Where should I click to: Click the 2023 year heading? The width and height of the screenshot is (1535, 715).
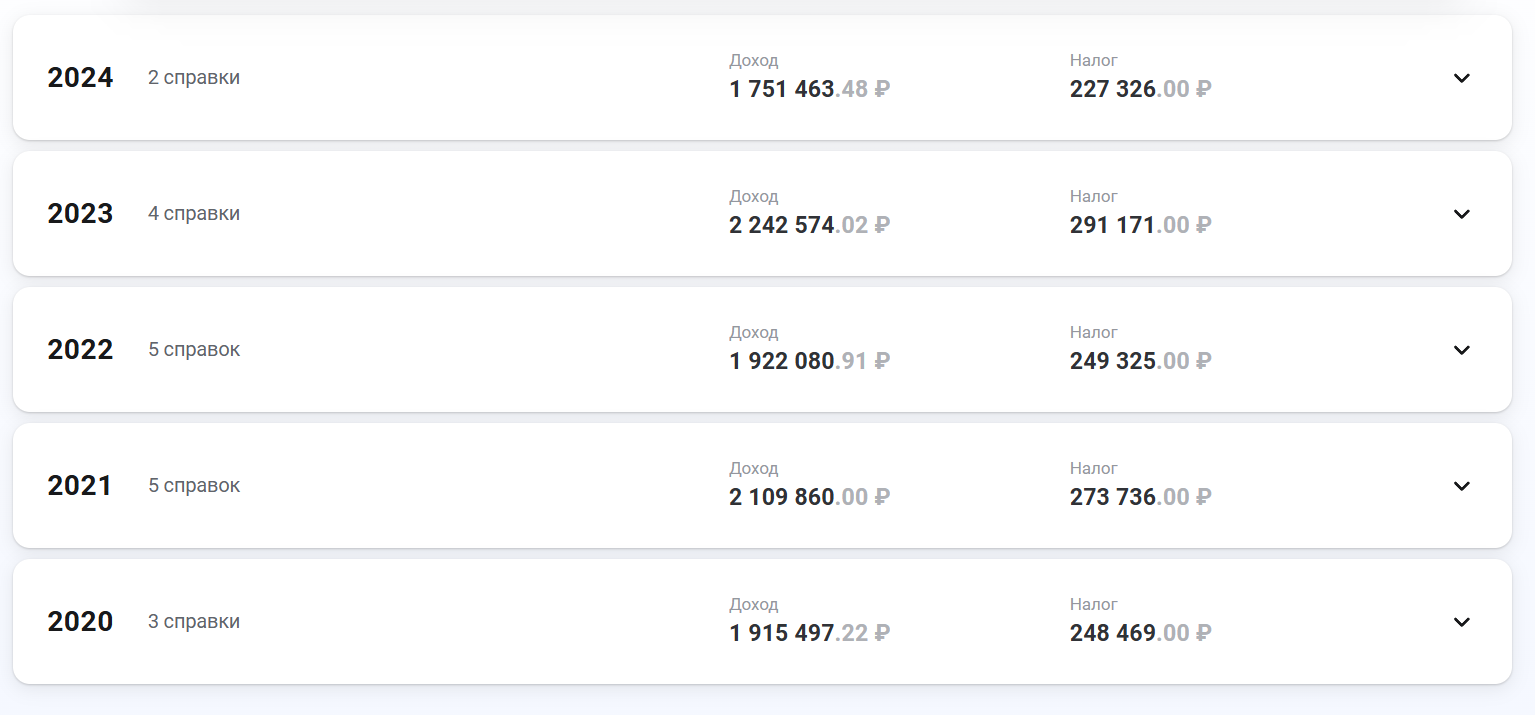(x=80, y=214)
